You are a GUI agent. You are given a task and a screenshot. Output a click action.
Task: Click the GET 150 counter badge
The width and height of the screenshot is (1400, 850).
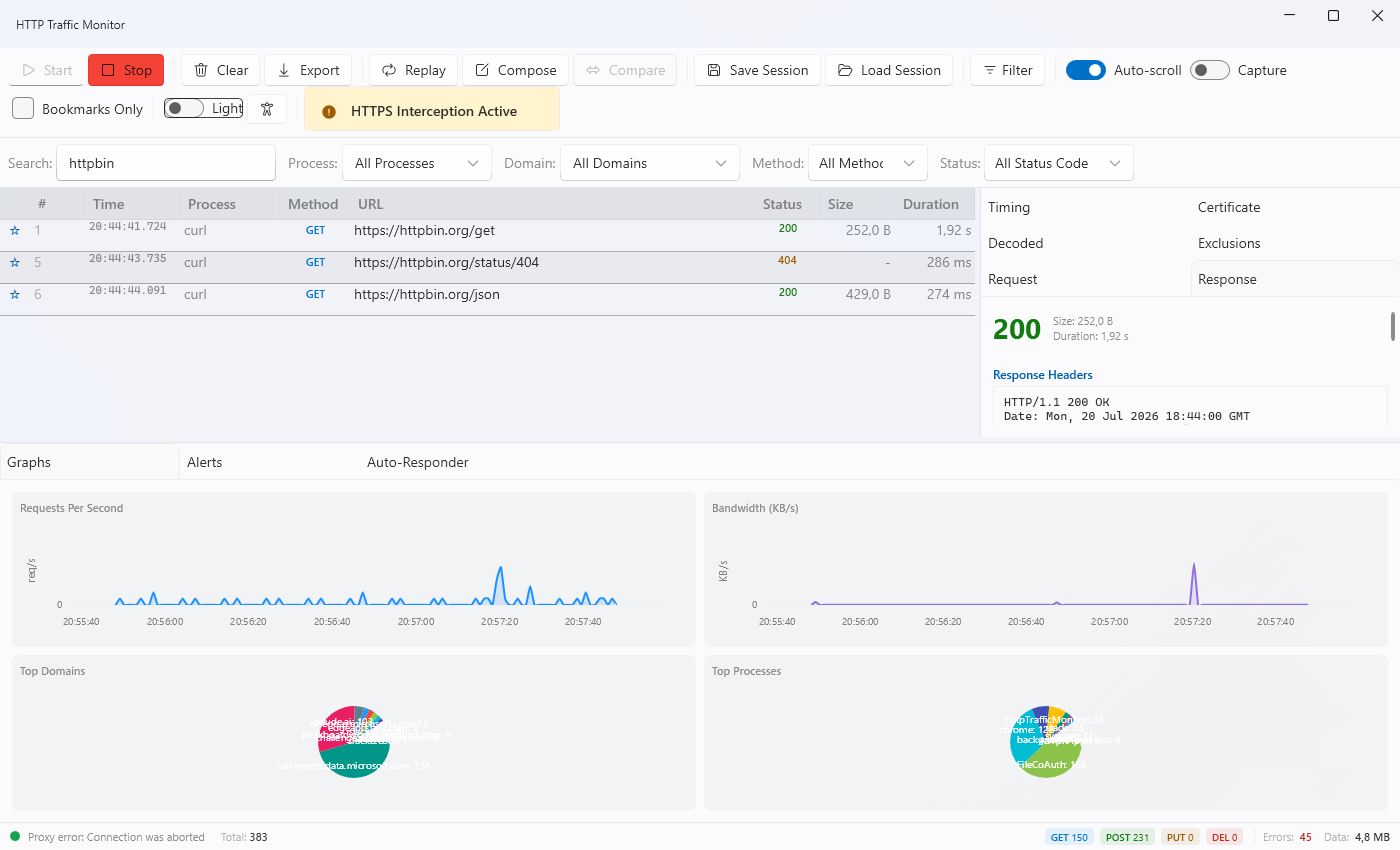(1069, 837)
